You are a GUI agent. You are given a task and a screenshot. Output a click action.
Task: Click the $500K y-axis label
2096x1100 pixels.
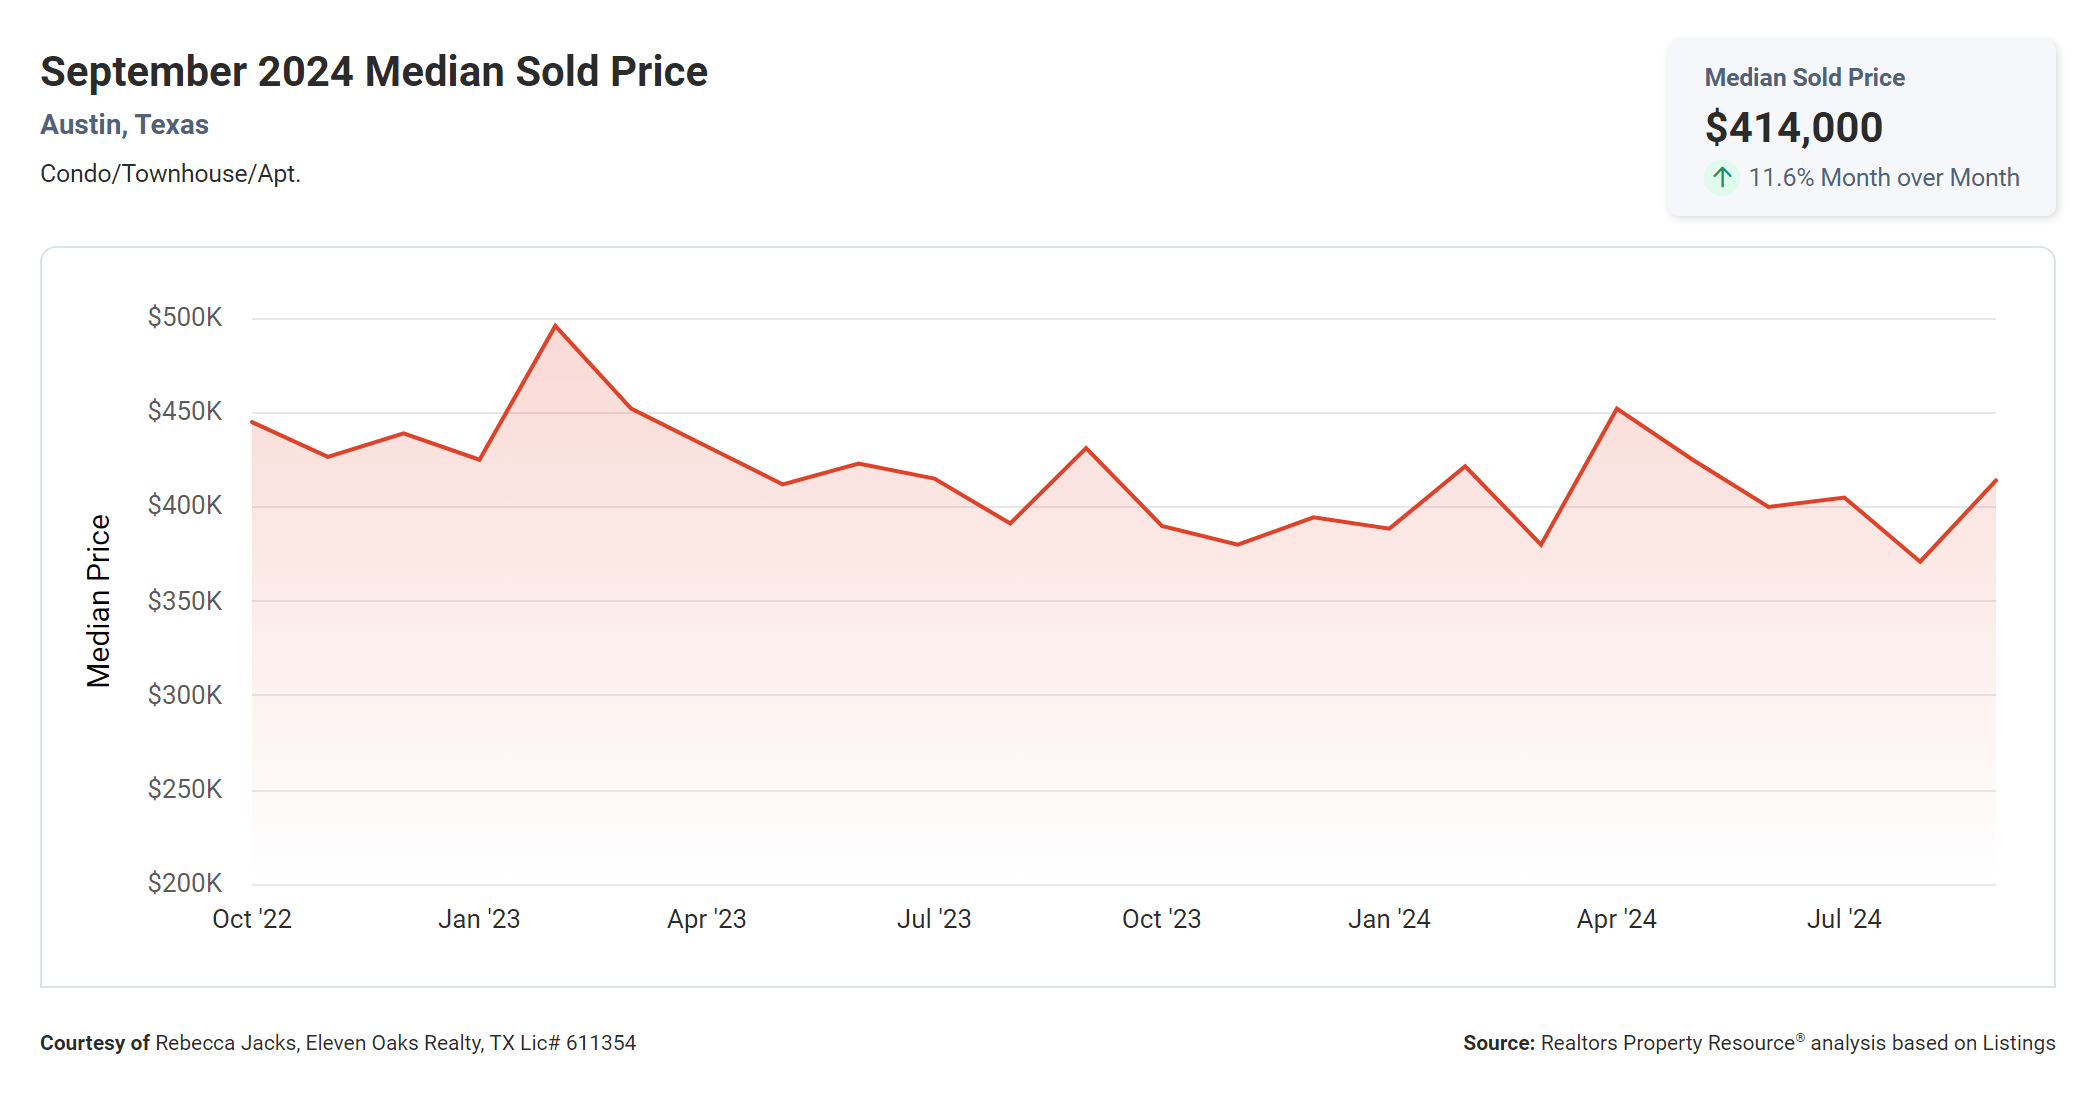click(x=185, y=318)
